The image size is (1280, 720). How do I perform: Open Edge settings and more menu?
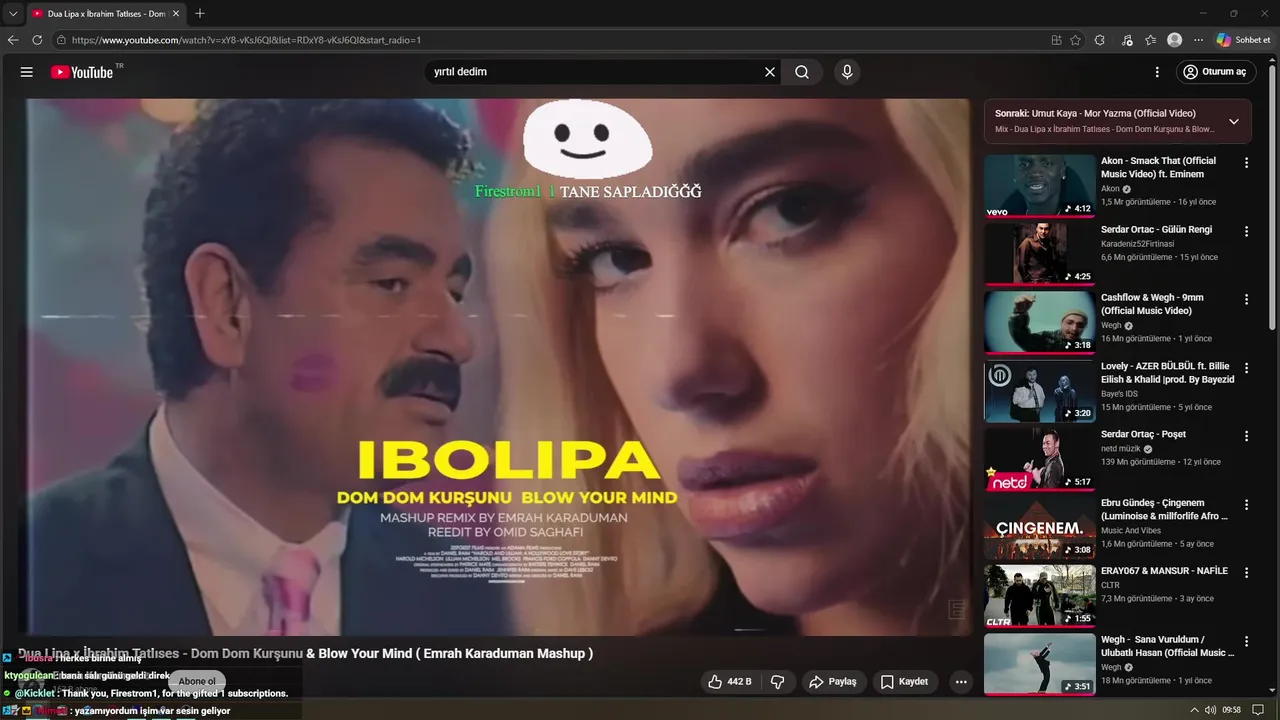point(1199,40)
